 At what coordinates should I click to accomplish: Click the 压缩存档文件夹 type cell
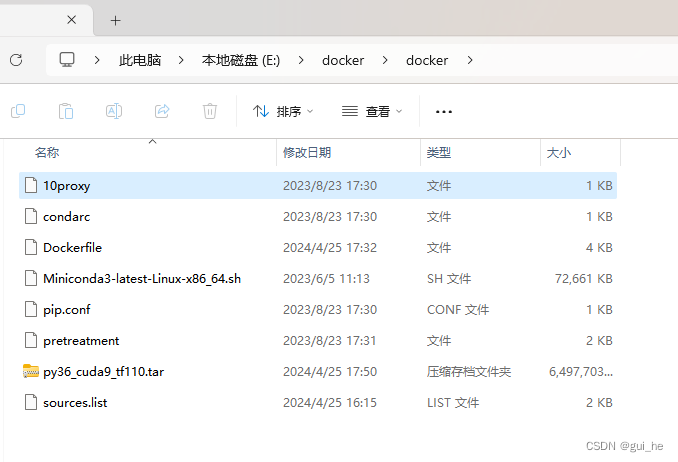tap(469, 372)
